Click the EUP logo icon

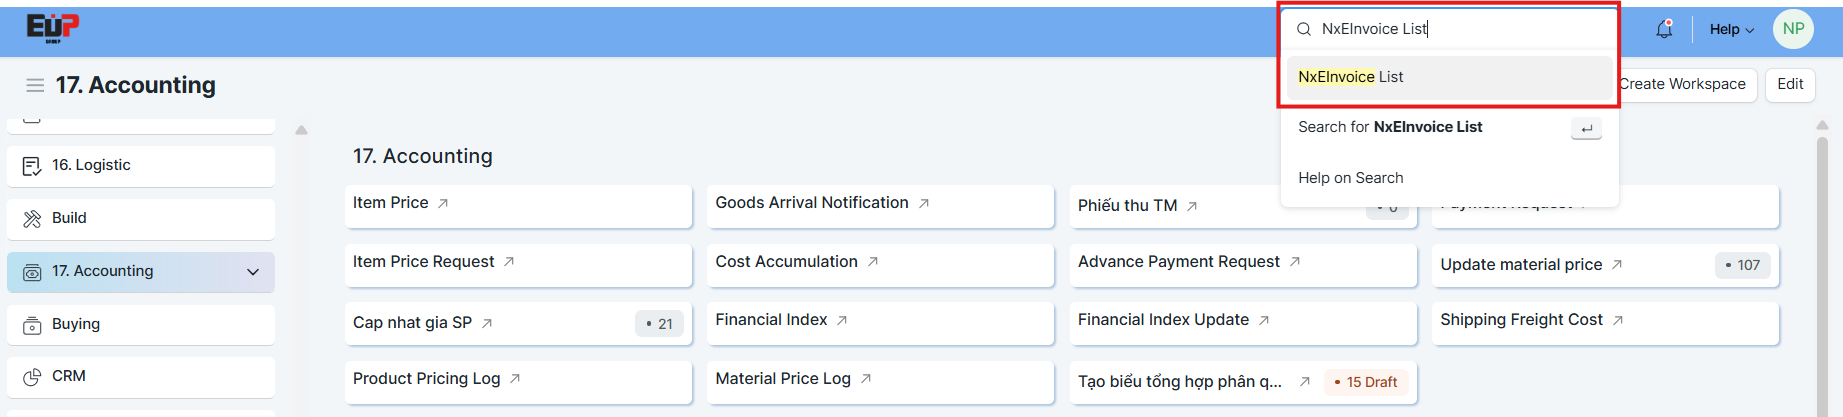coord(52,28)
